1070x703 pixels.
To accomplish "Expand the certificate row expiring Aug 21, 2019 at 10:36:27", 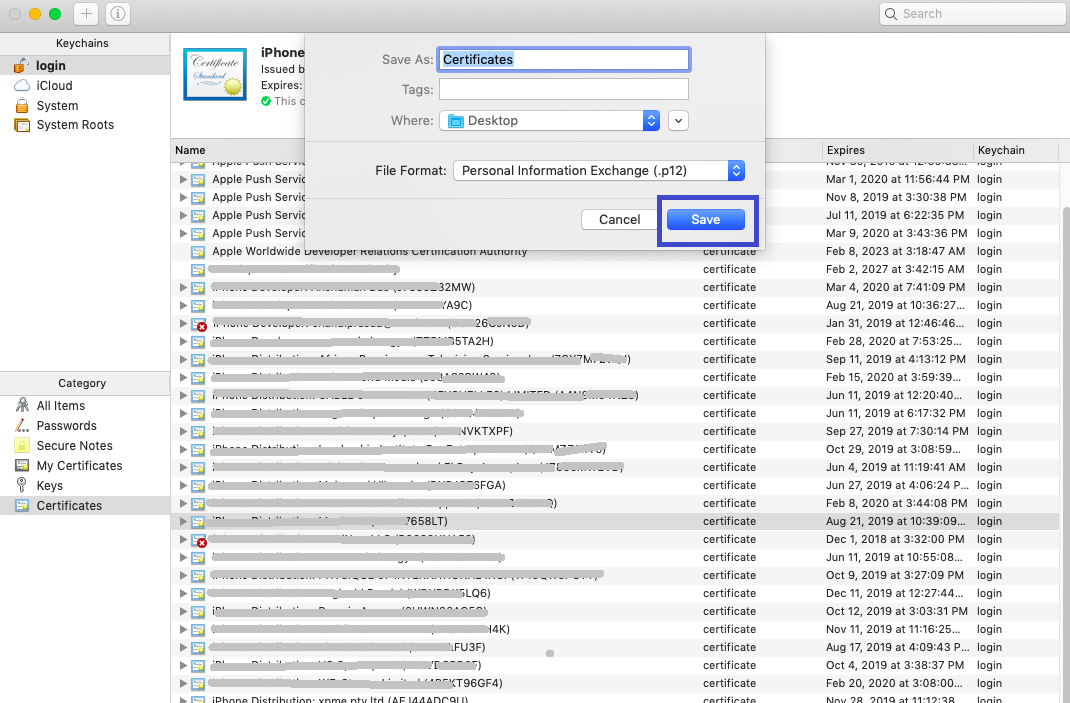I will (183, 305).
